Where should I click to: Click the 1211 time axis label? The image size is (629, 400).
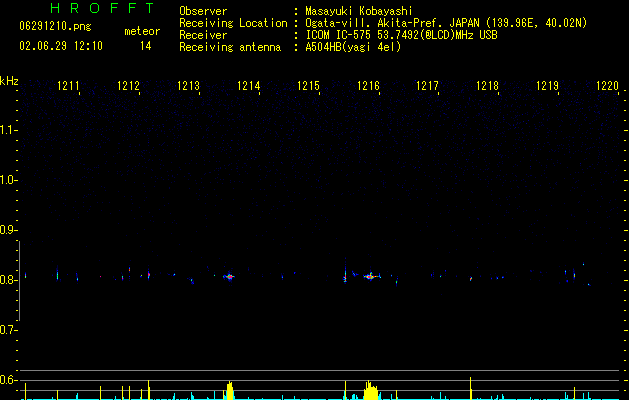[x=68, y=86]
